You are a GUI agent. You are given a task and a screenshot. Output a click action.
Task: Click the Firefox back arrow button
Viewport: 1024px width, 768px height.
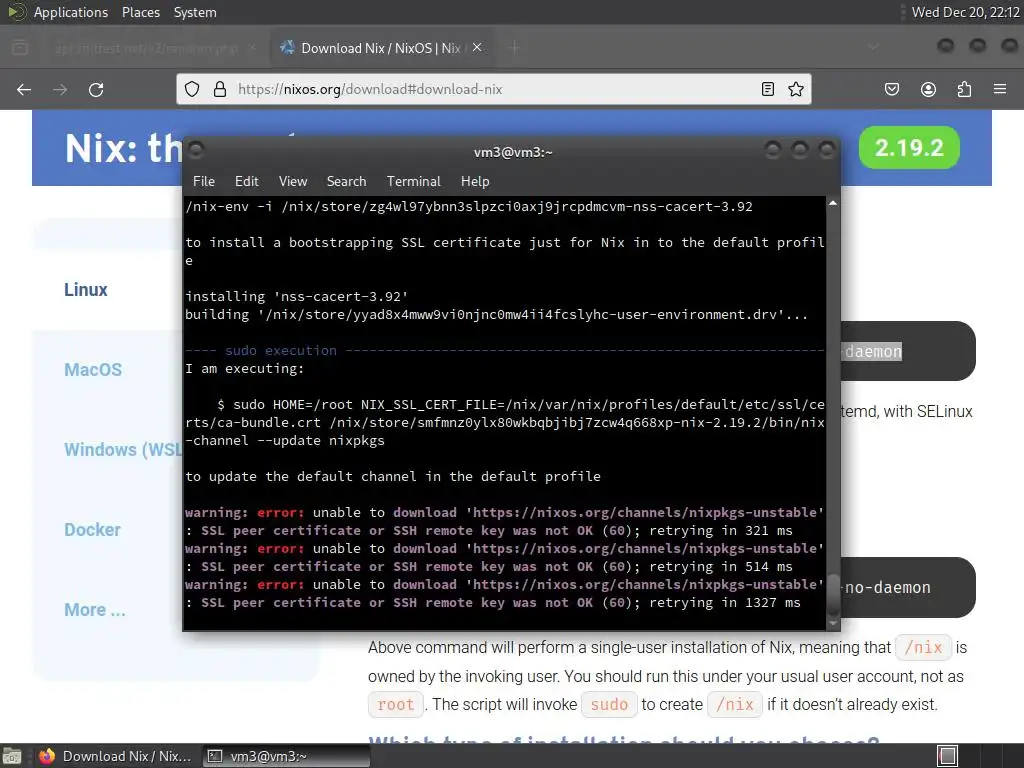click(24, 89)
